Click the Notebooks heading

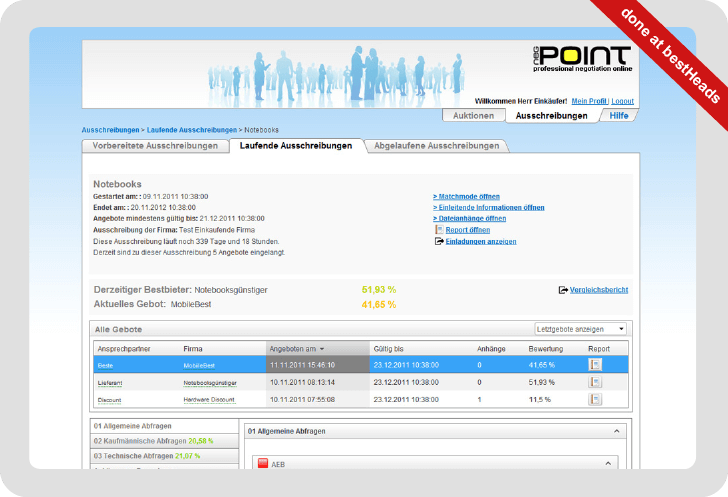click(x=117, y=184)
